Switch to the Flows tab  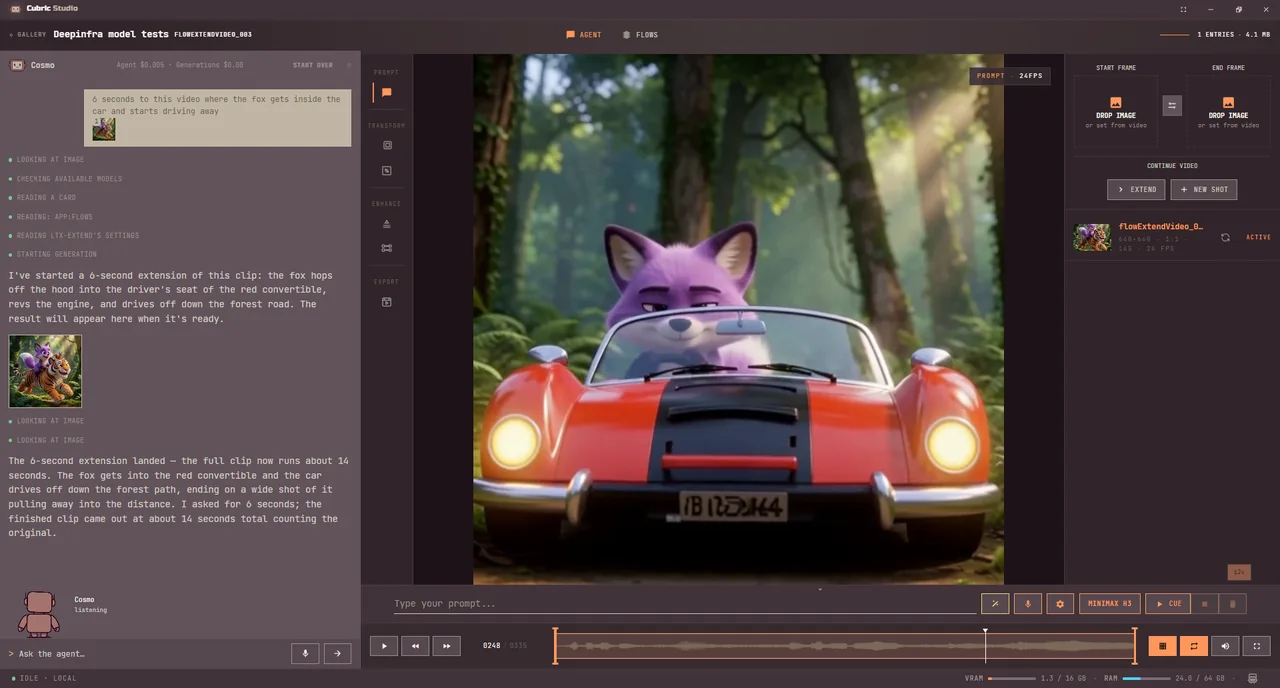click(640, 35)
